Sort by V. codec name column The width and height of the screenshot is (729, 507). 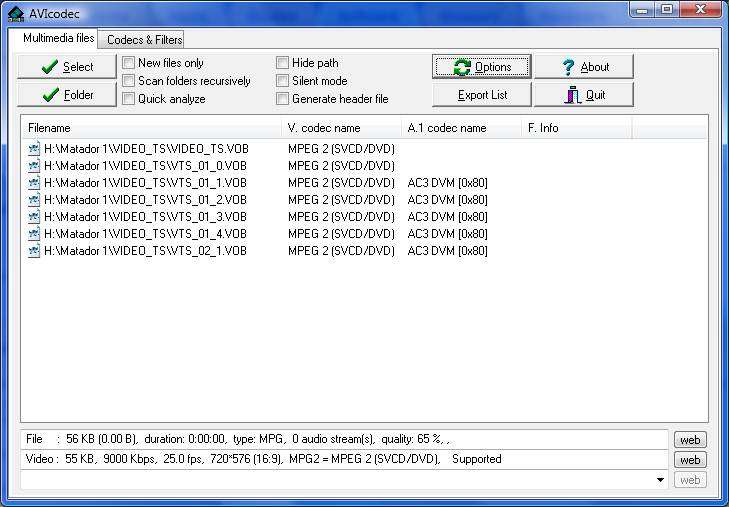pos(342,128)
